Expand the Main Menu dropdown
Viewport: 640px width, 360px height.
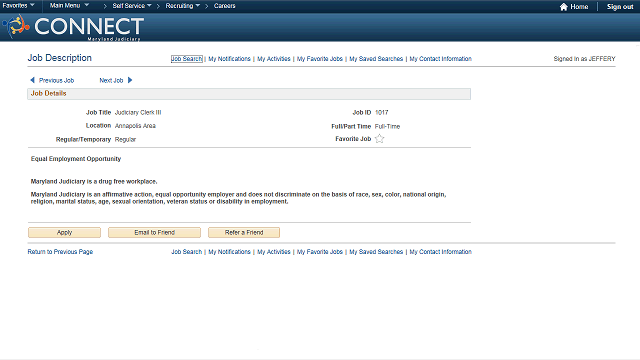pos(69,5)
